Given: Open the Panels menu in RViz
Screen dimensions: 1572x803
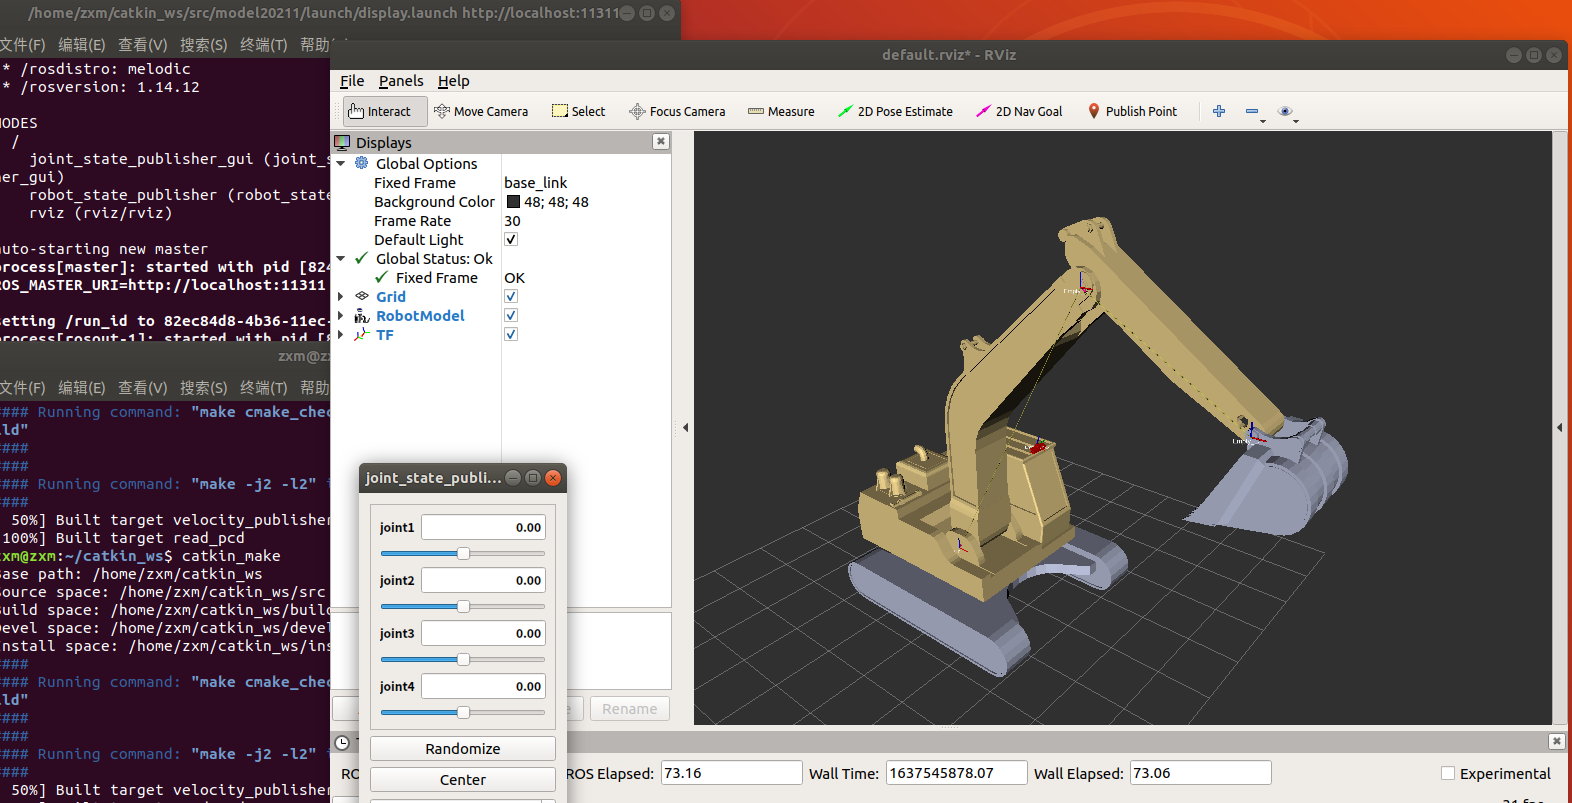Looking at the screenshot, I should point(401,81).
